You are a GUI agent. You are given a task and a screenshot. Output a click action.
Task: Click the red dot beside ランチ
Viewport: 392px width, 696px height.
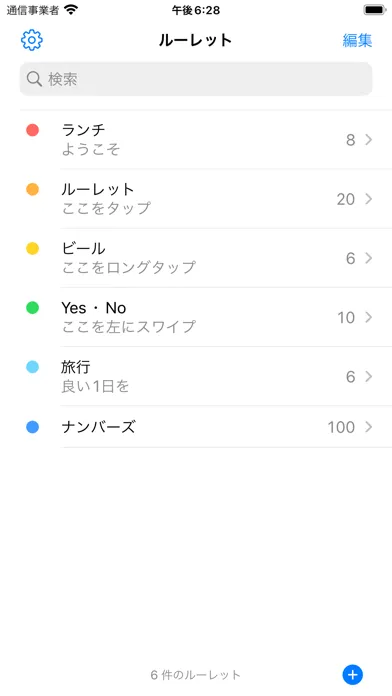pos(32,130)
